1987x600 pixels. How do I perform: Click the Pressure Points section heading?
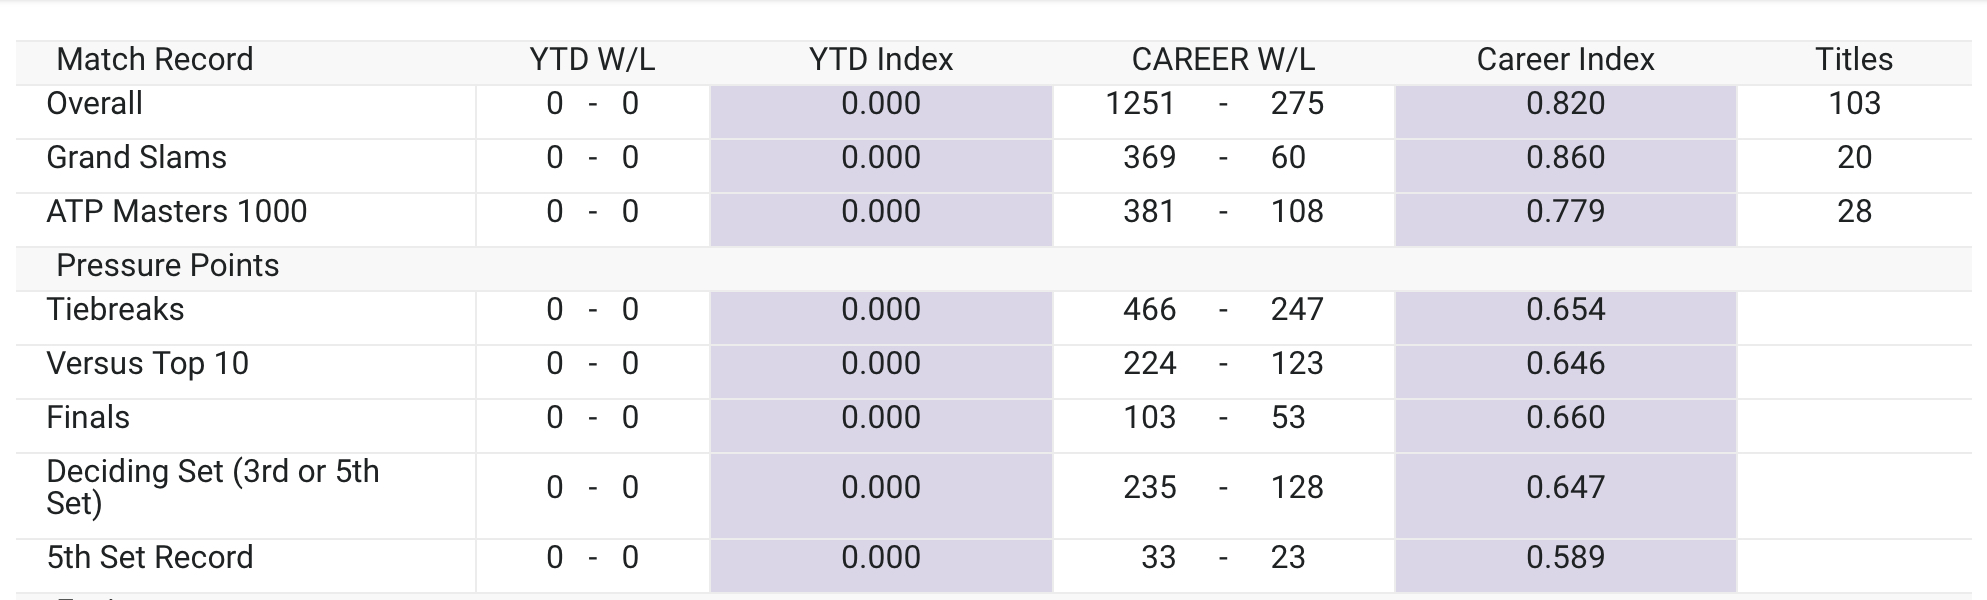tap(168, 266)
